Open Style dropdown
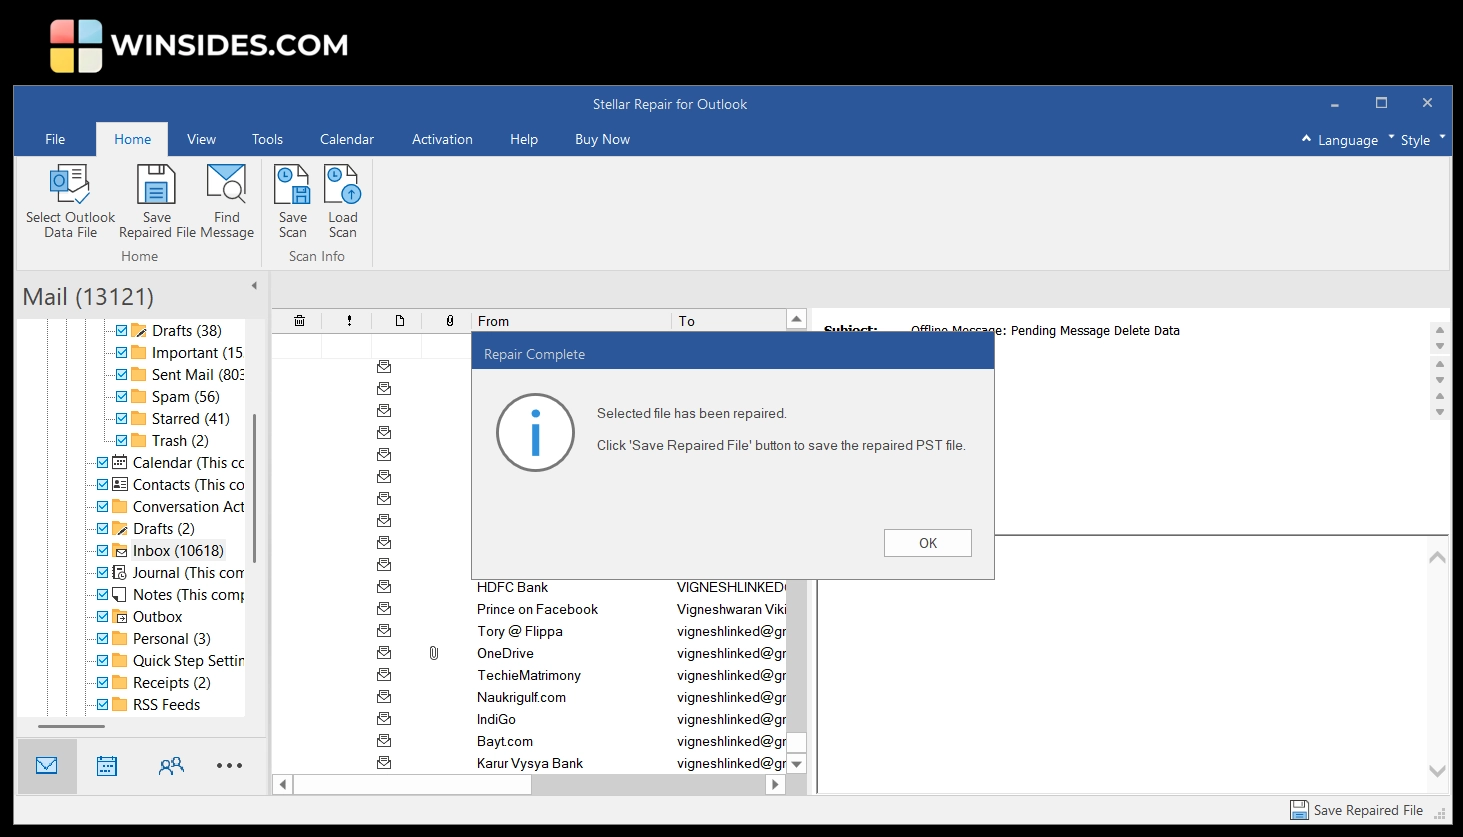 [1421, 140]
